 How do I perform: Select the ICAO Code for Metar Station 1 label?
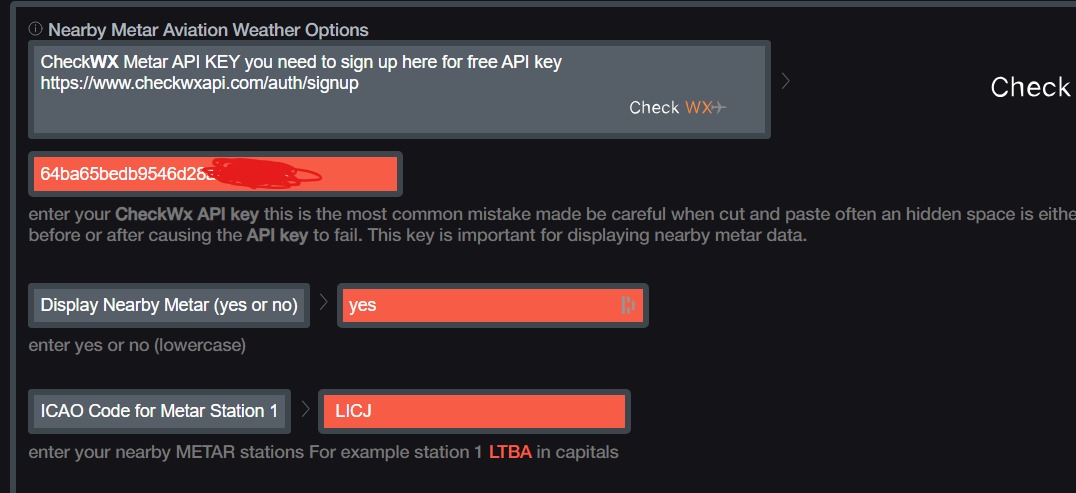(x=159, y=411)
